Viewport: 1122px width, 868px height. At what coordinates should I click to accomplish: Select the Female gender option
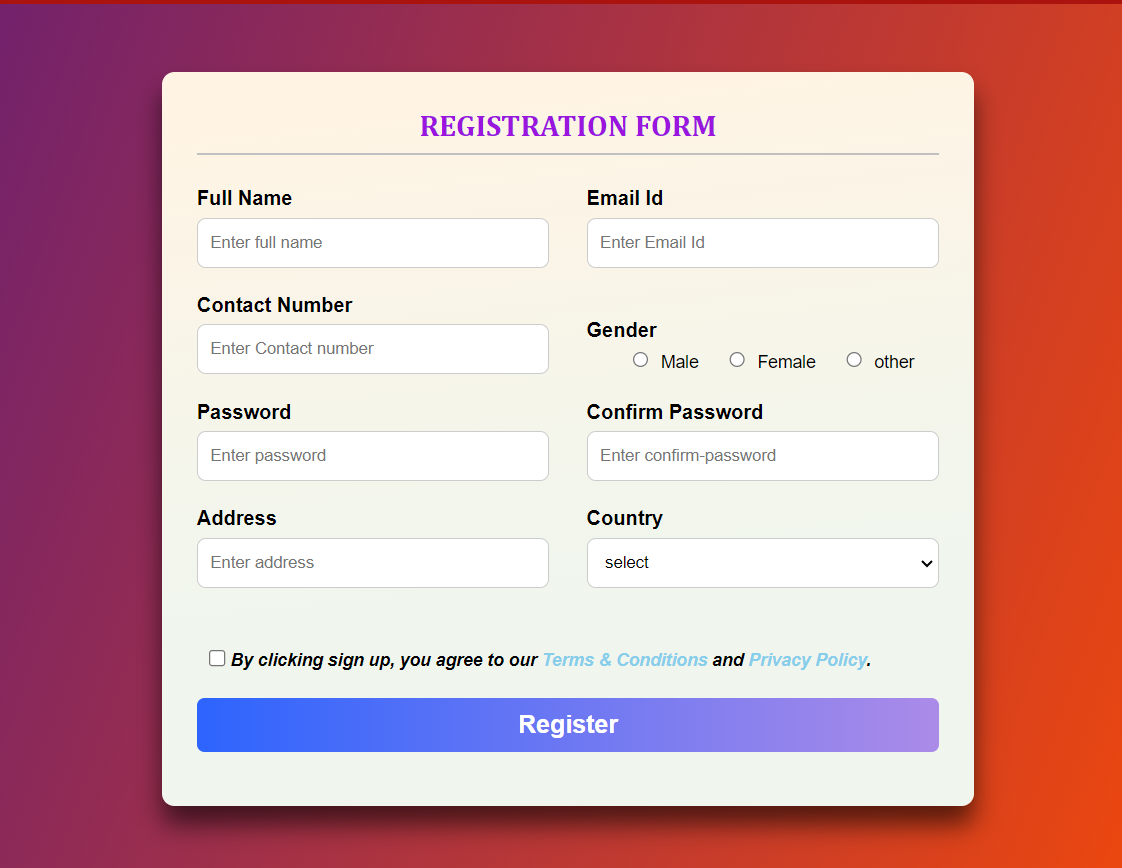pos(737,360)
